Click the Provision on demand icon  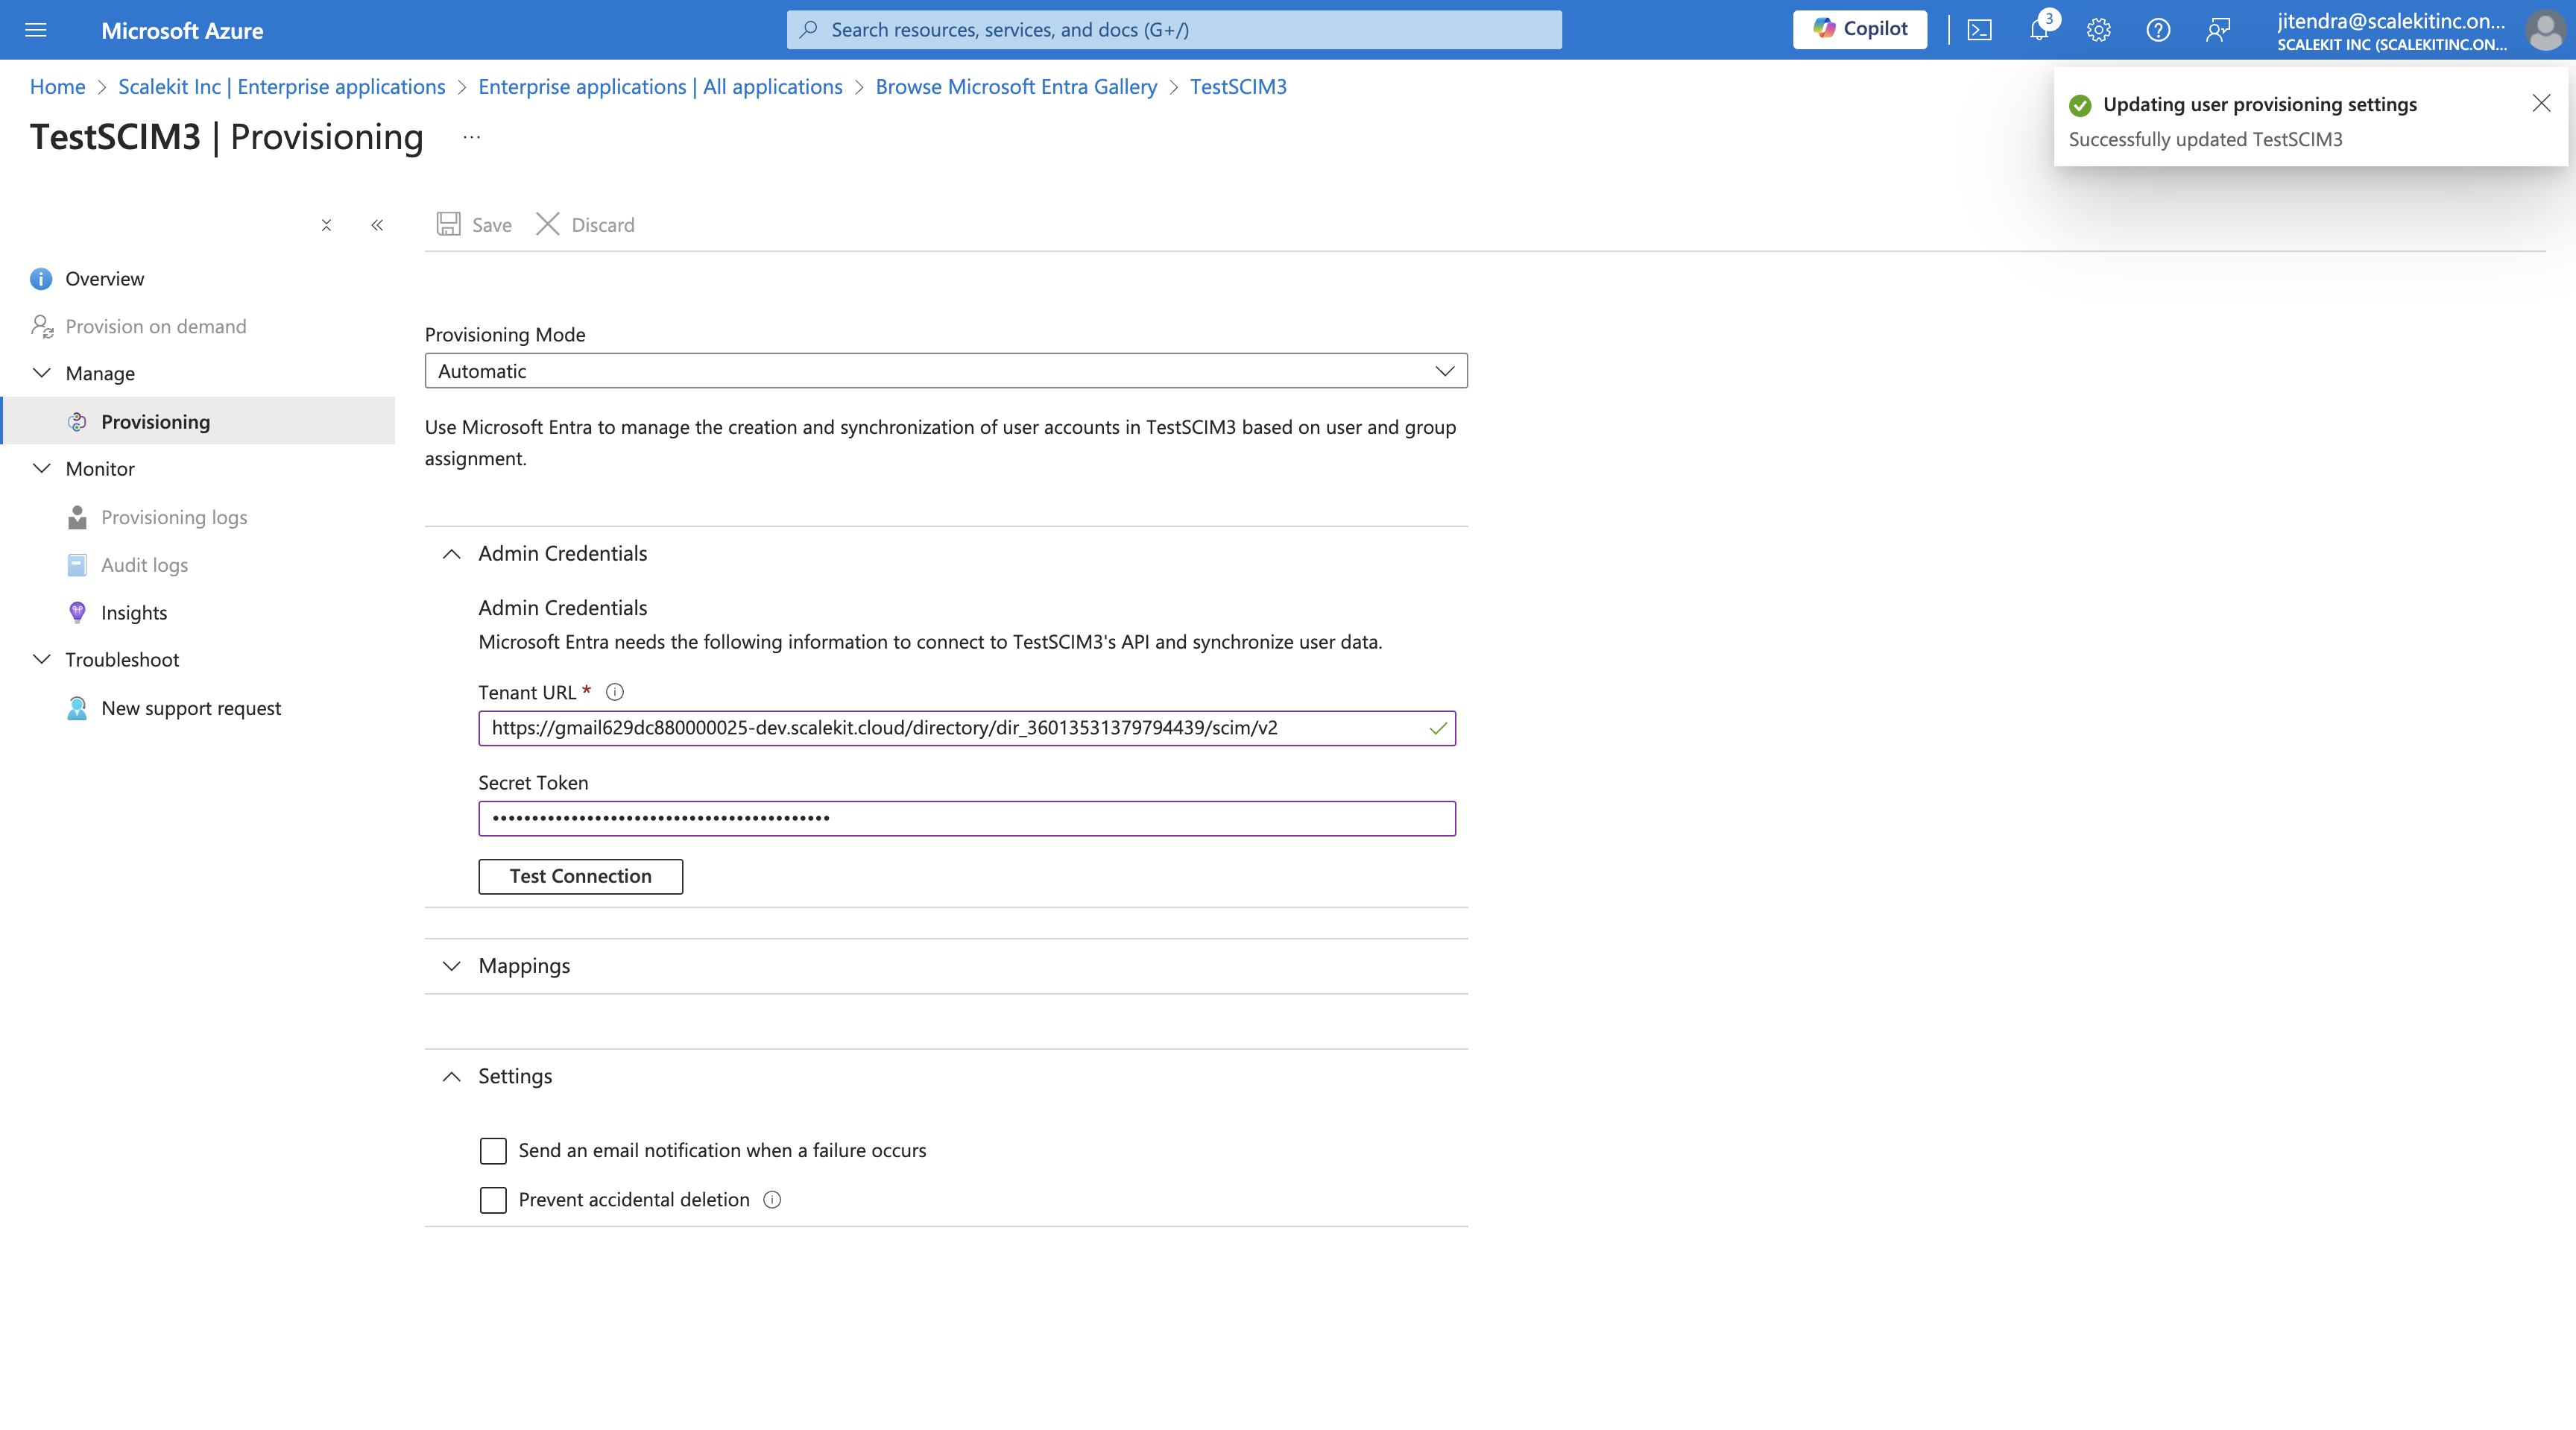pyautogui.click(x=42, y=326)
